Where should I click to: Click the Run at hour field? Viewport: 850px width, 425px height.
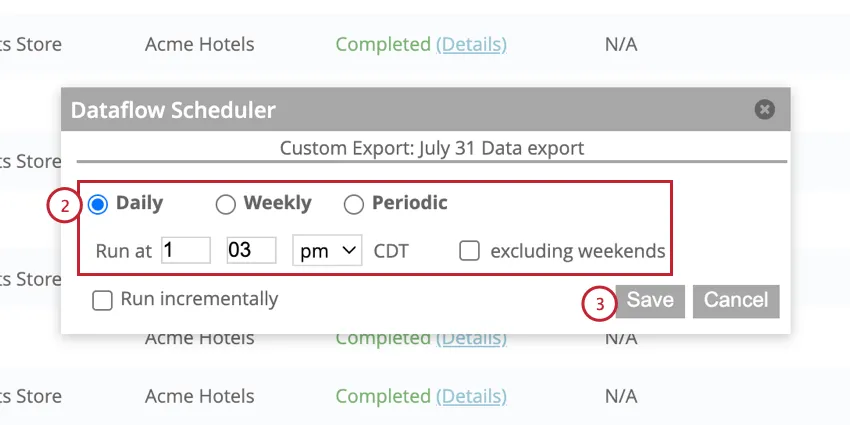tap(185, 250)
